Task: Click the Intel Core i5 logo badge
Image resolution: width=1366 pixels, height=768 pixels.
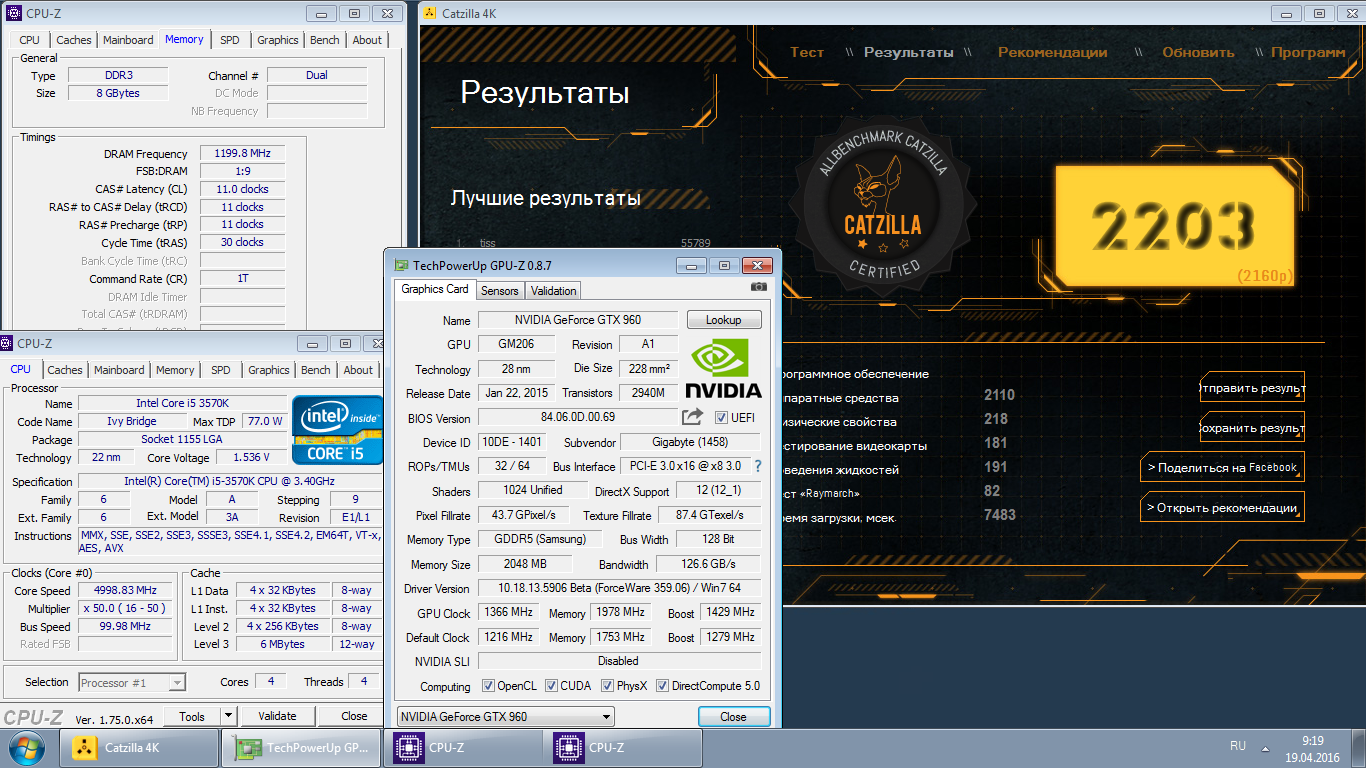Action: click(x=337, y=430)
